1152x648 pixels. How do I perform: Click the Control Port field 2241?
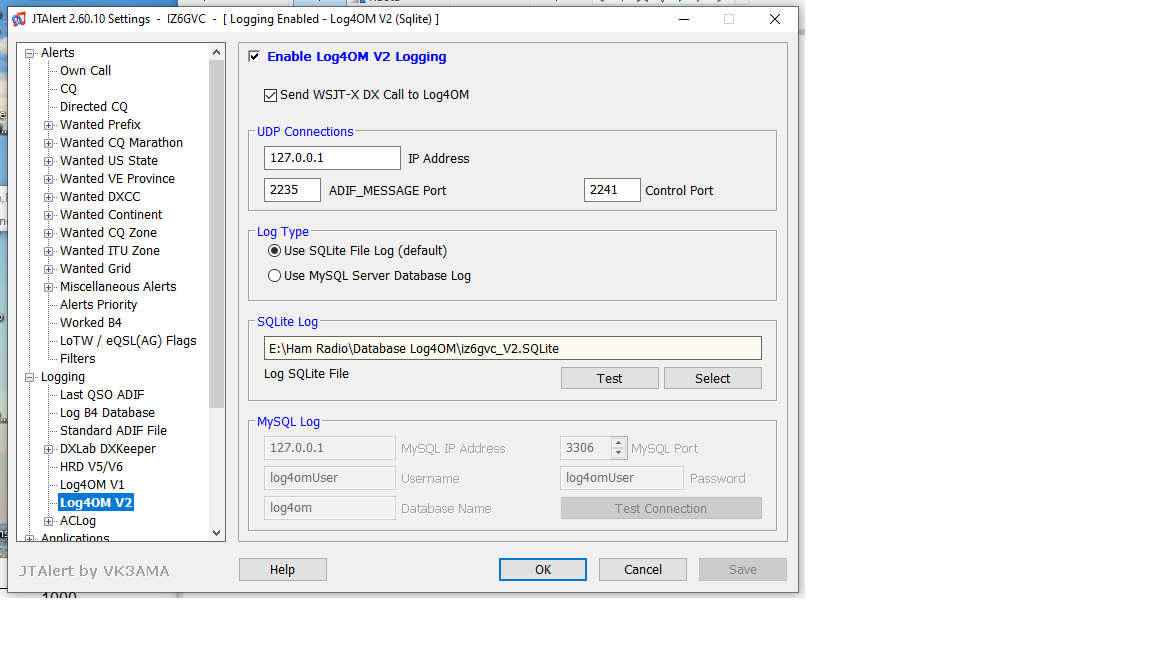pyautogui.click(x=612, y=190)
